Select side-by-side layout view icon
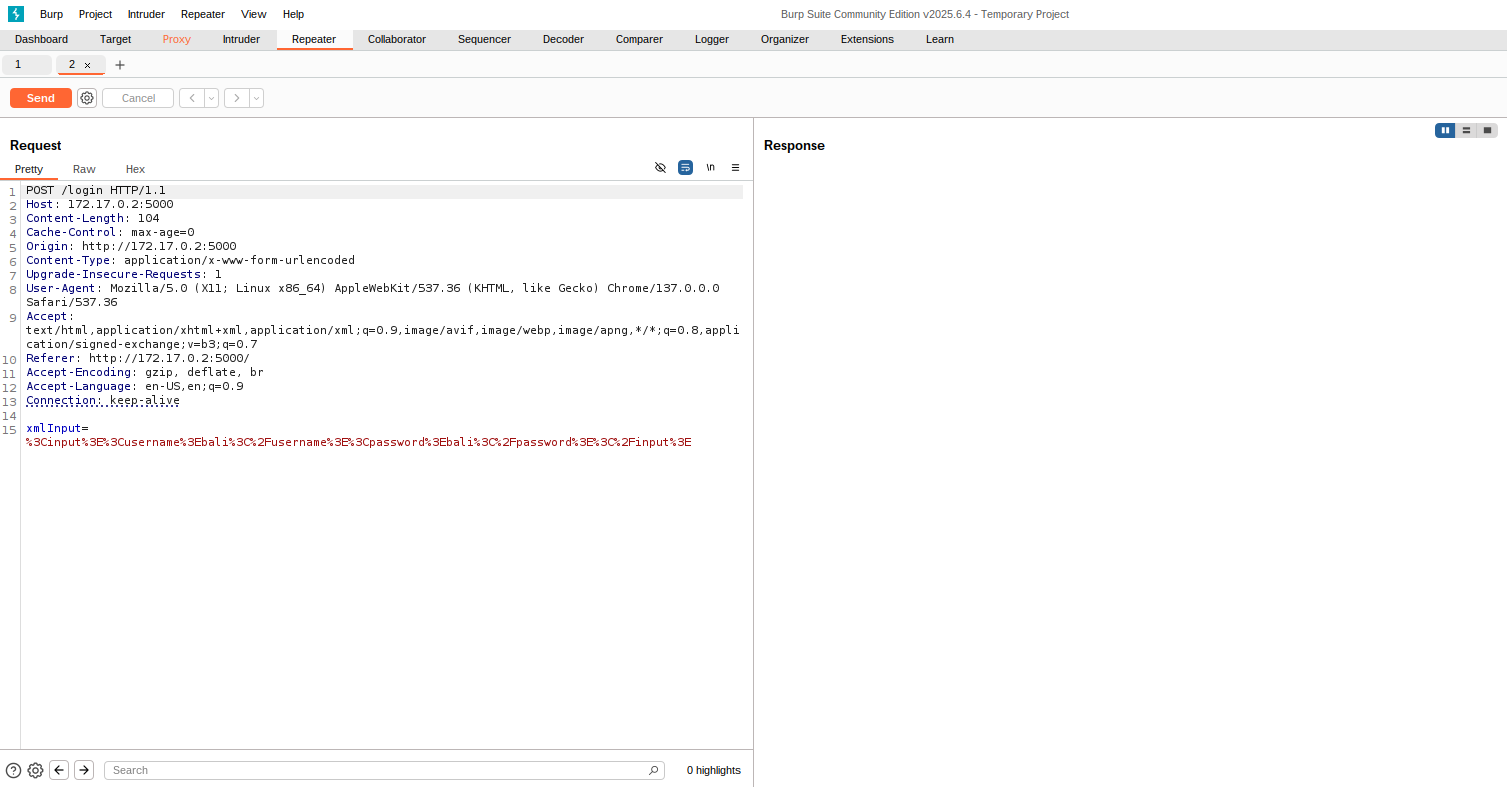Screen dimensions: 1507x787 1445,130
